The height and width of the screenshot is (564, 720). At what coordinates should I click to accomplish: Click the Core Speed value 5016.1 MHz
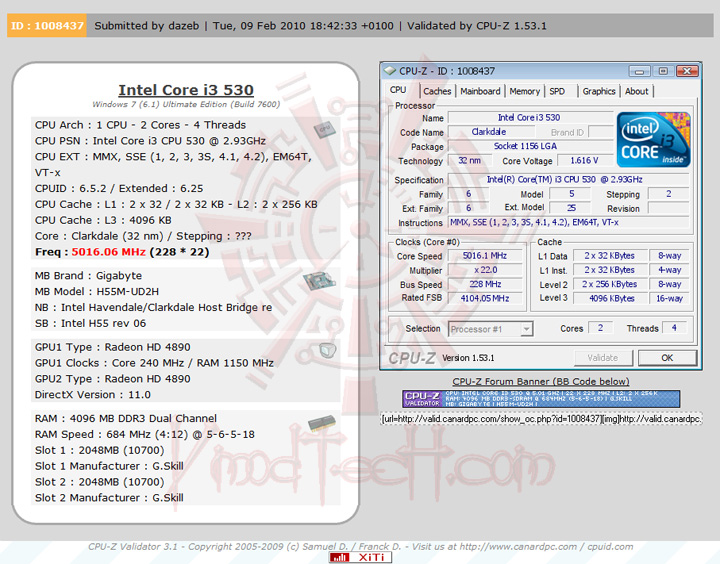click(x=485, y=256)
